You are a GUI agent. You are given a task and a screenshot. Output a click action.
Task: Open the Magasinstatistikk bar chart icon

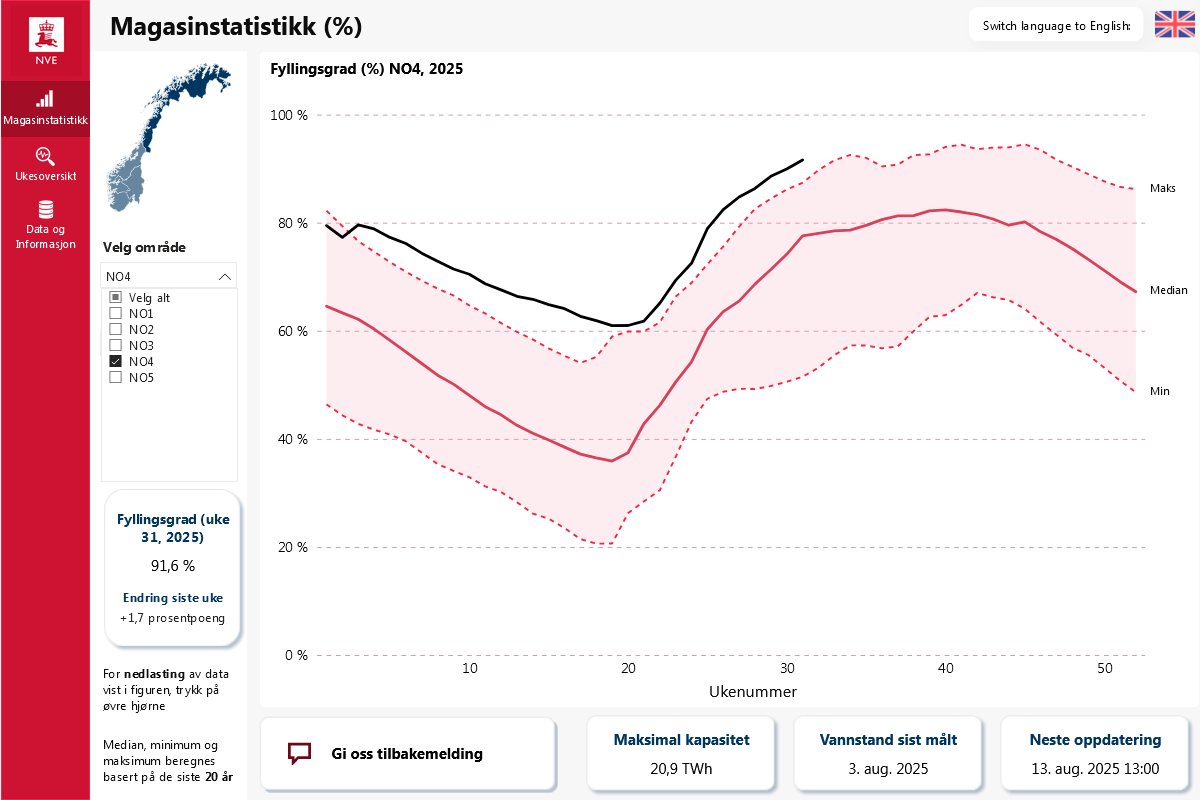point(45,99)
